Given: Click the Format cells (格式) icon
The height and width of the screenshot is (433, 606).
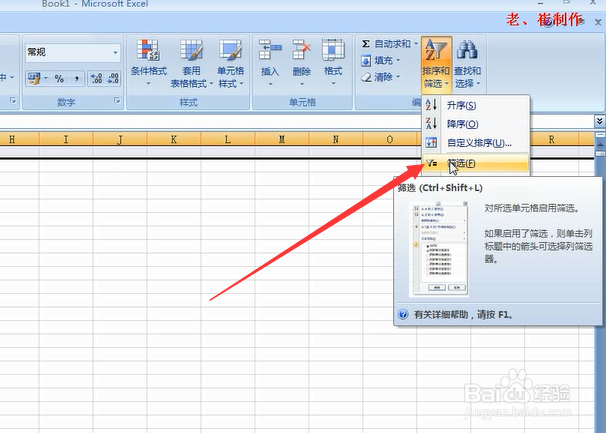Looking at the screenshot, I should pyautogui.click(x=333, y=49).
